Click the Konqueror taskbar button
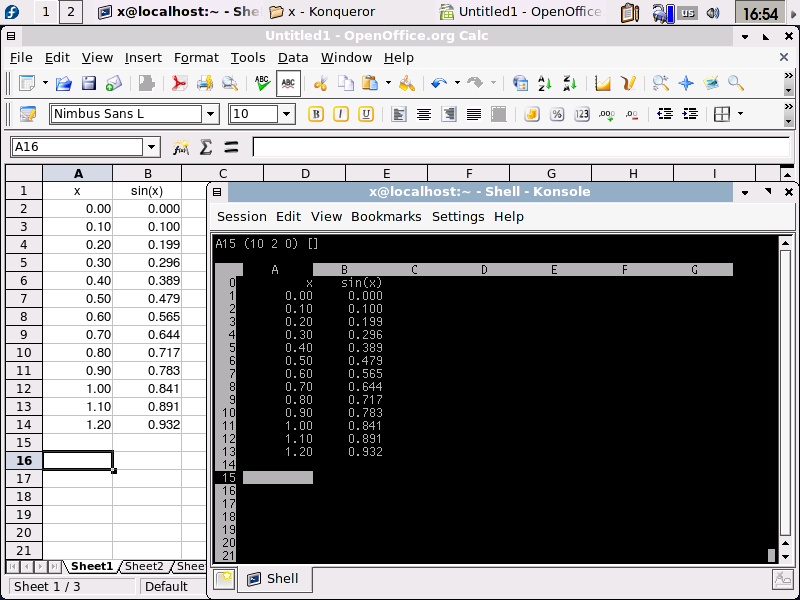Image resolution: width=800 pixels, height=600 pixels. (x=338, y=12)
